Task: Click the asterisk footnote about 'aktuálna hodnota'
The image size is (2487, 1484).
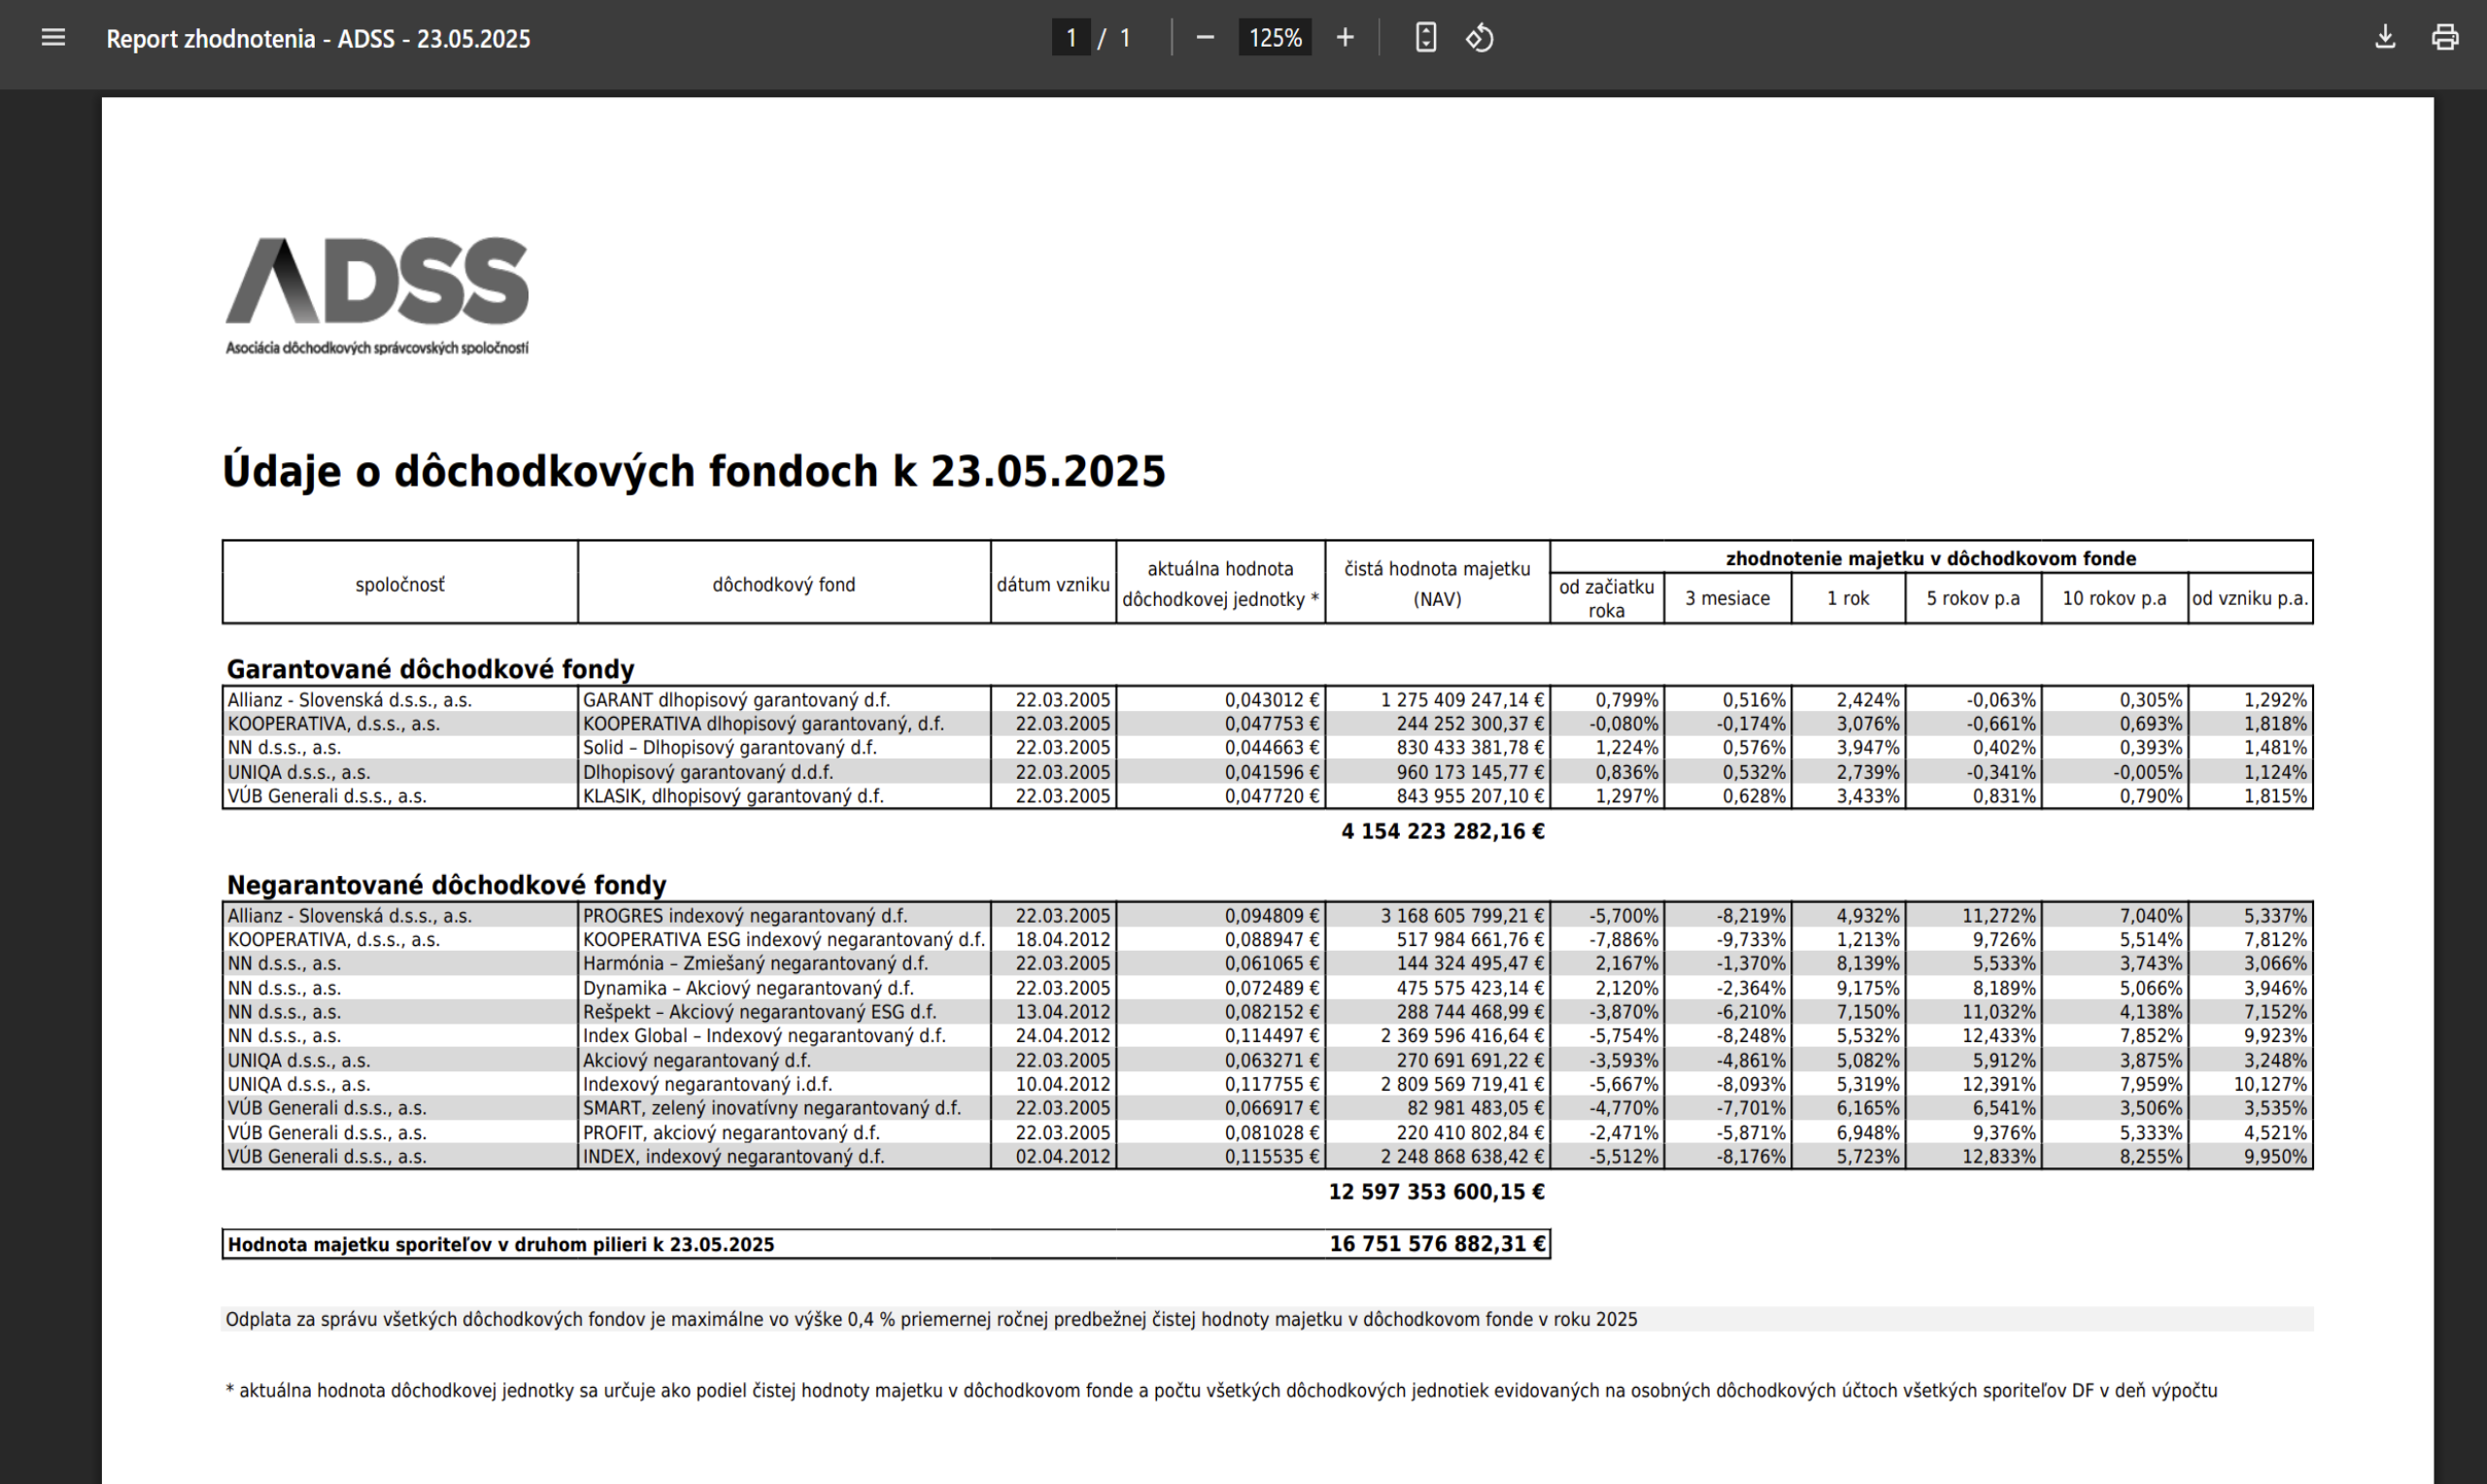Action: pos(1221,1391)
